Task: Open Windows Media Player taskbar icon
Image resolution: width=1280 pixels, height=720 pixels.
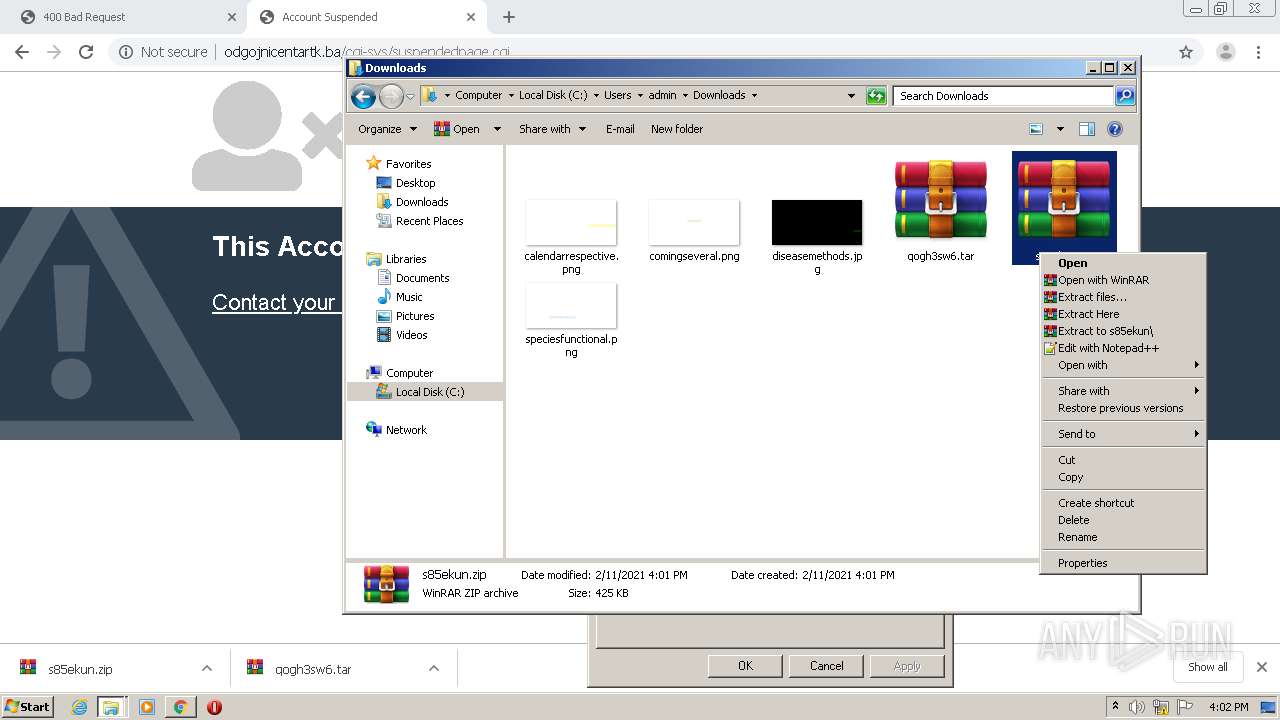Action: 147,707
